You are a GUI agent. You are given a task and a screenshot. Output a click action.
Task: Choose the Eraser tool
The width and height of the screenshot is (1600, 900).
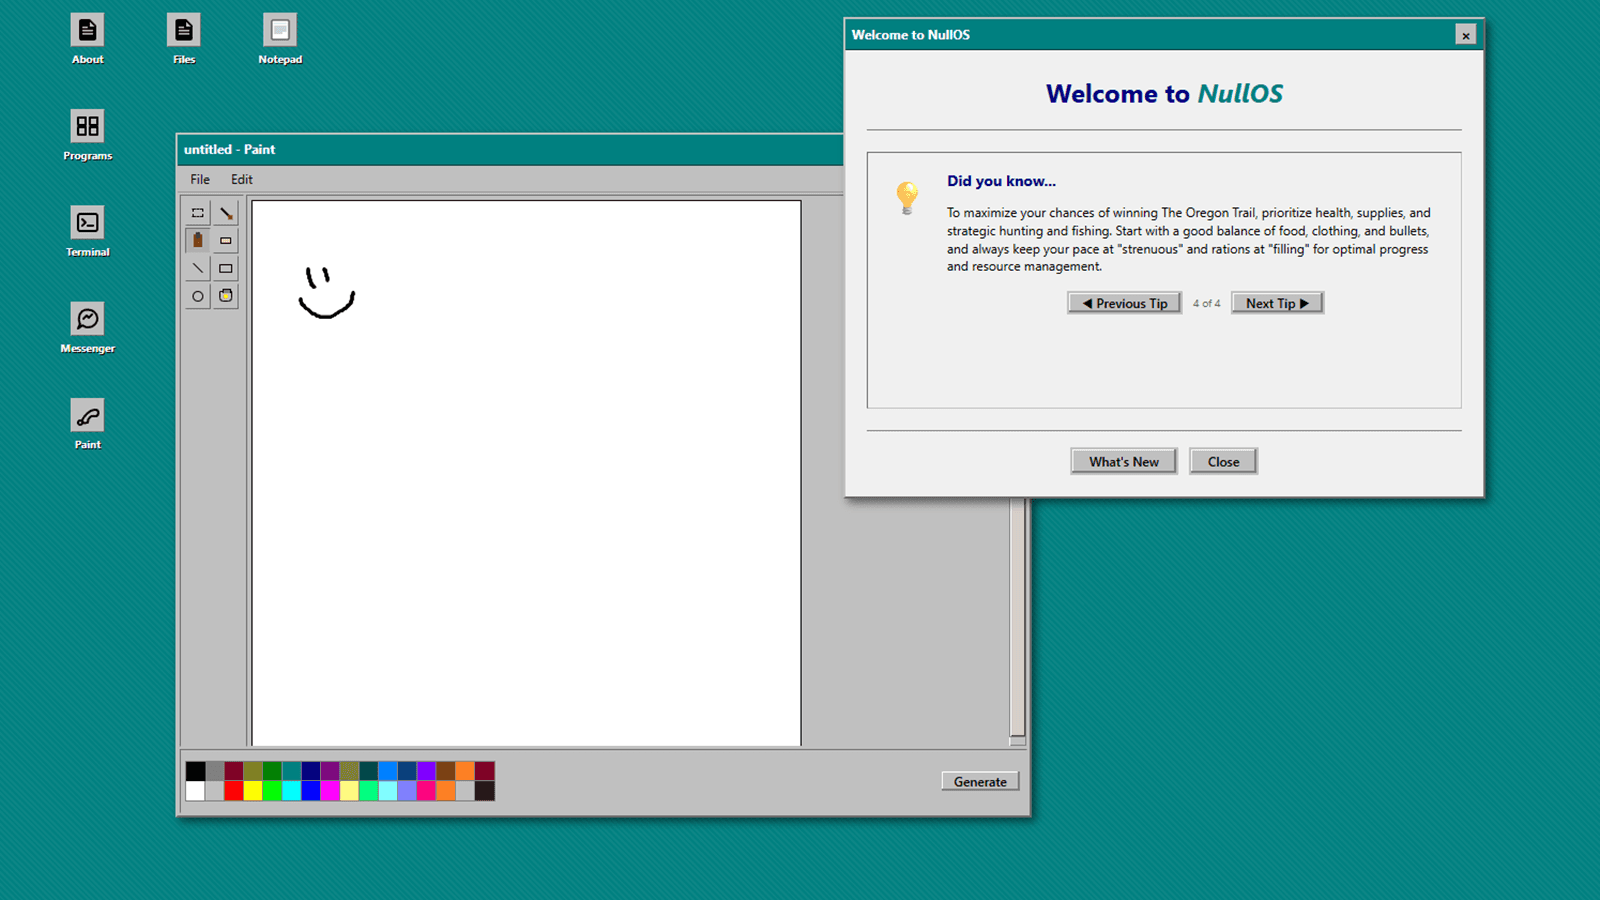point(226,241)
